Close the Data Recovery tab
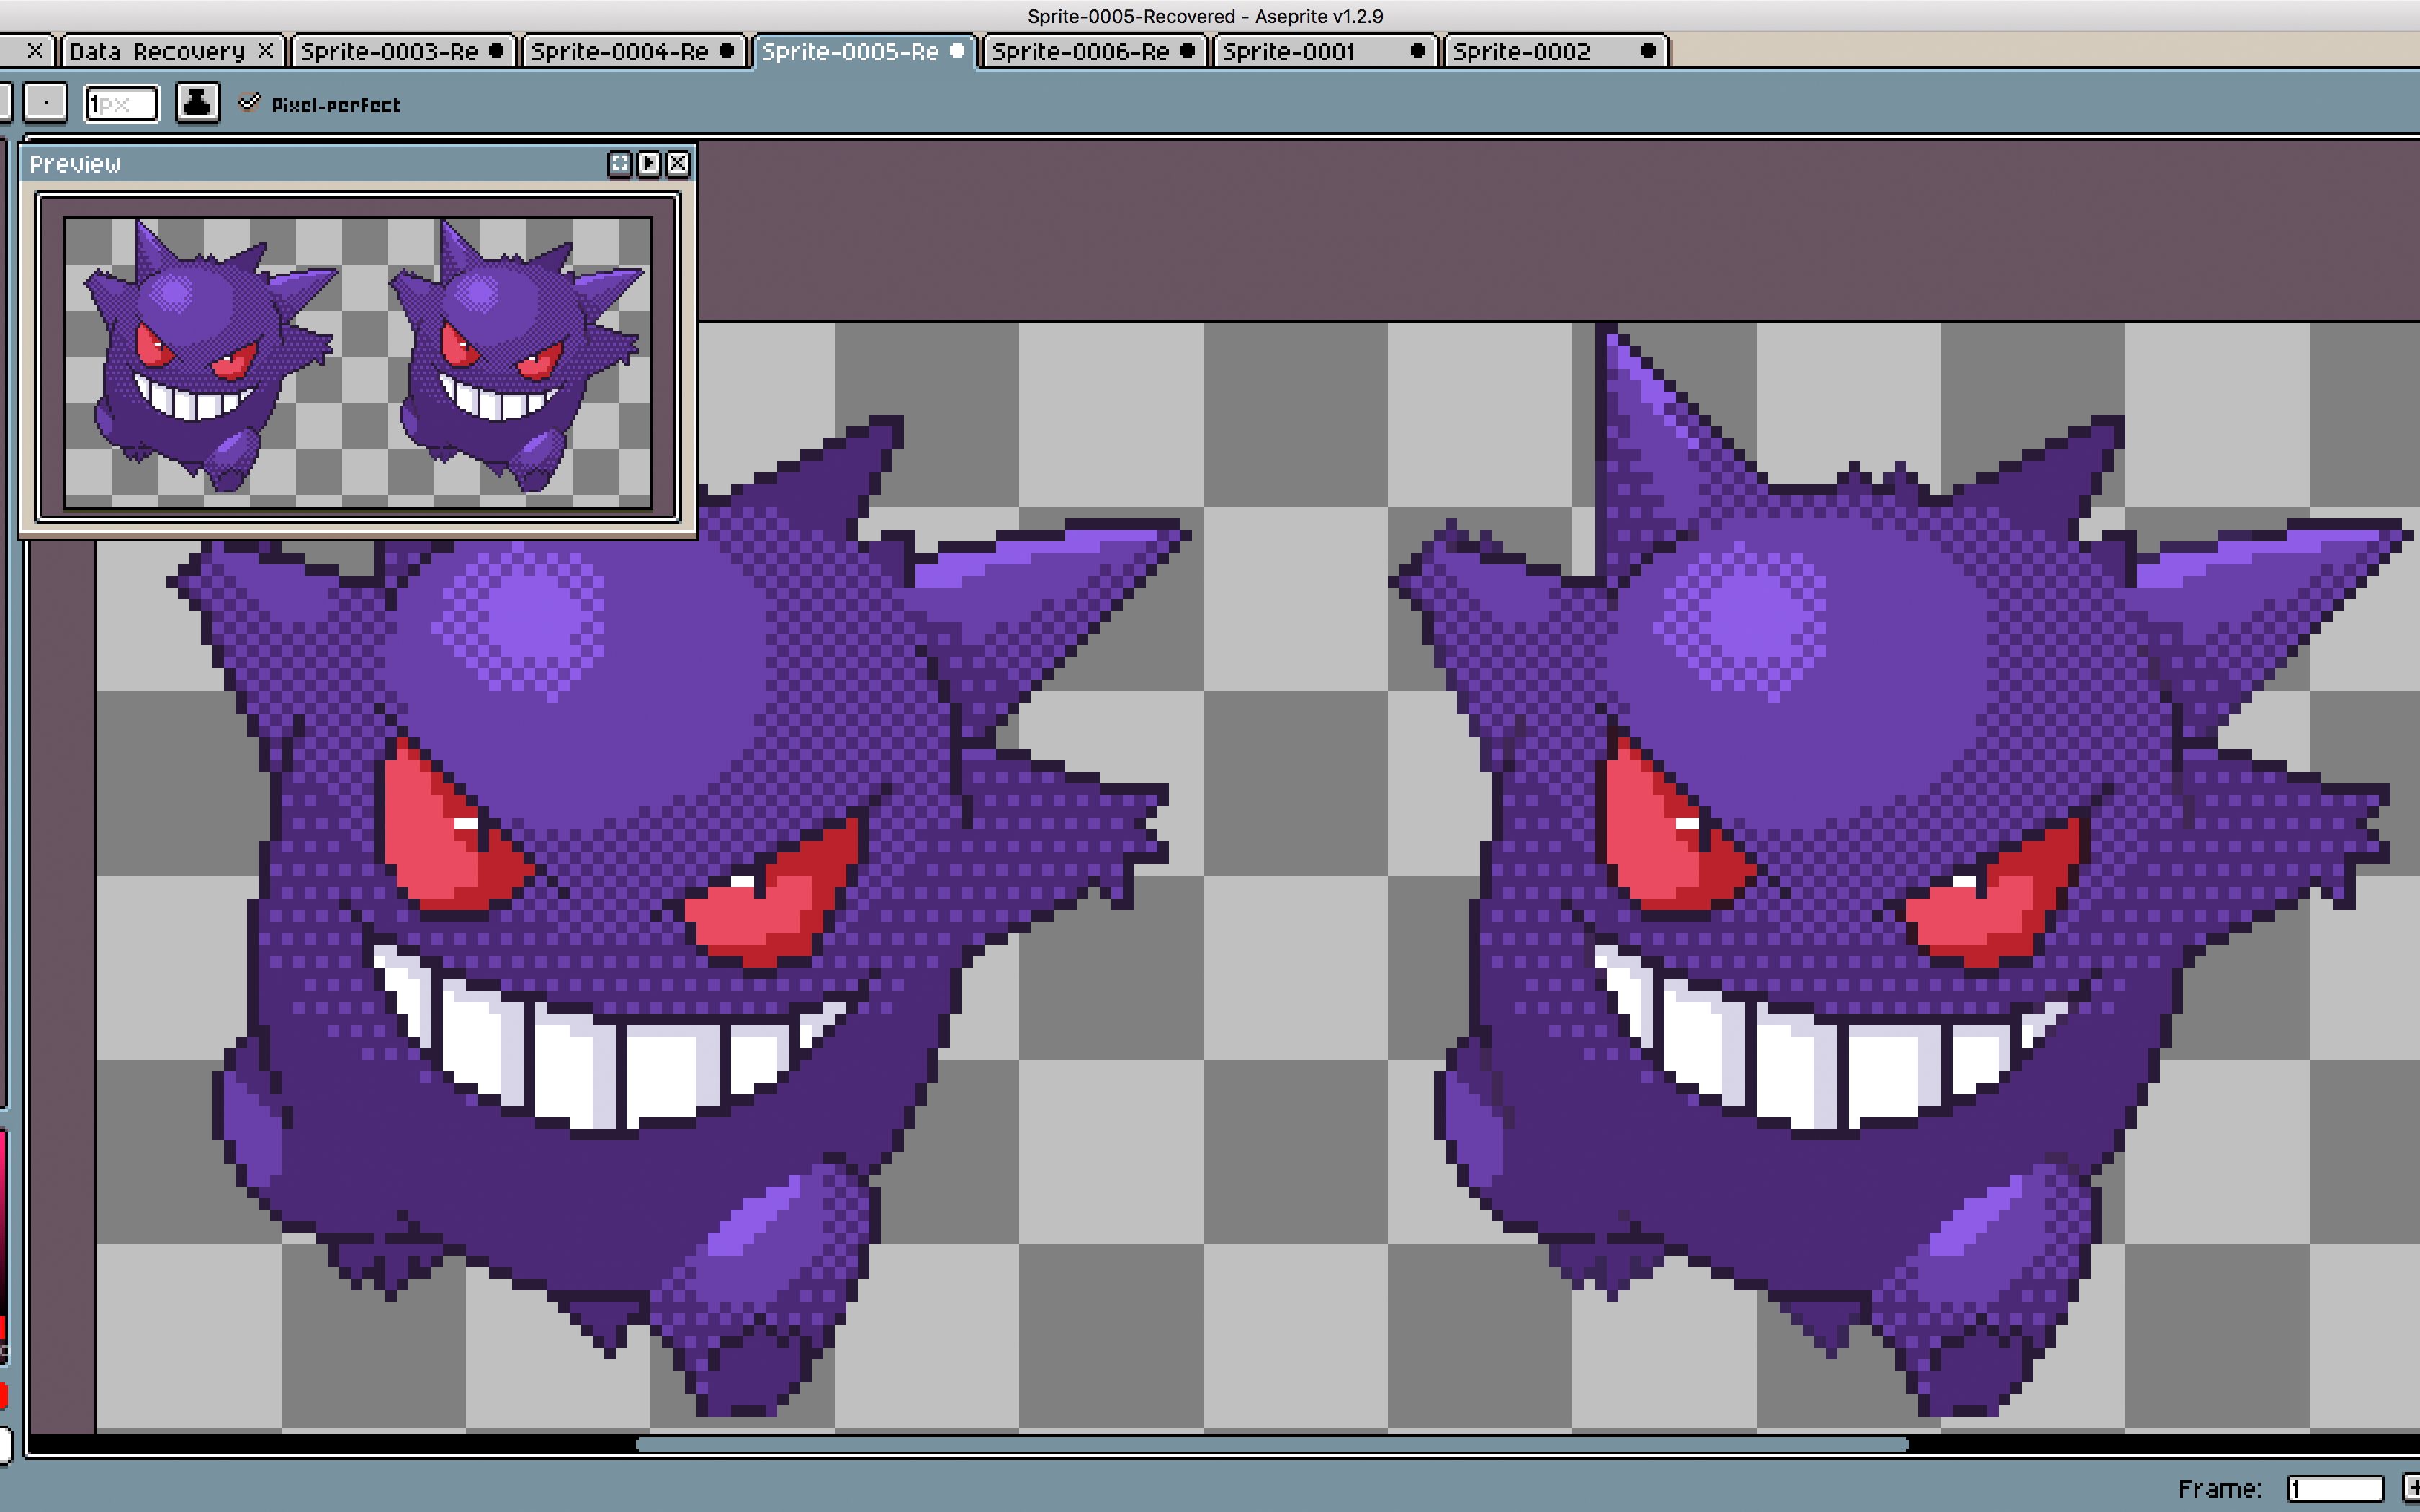 coord(266,50)
